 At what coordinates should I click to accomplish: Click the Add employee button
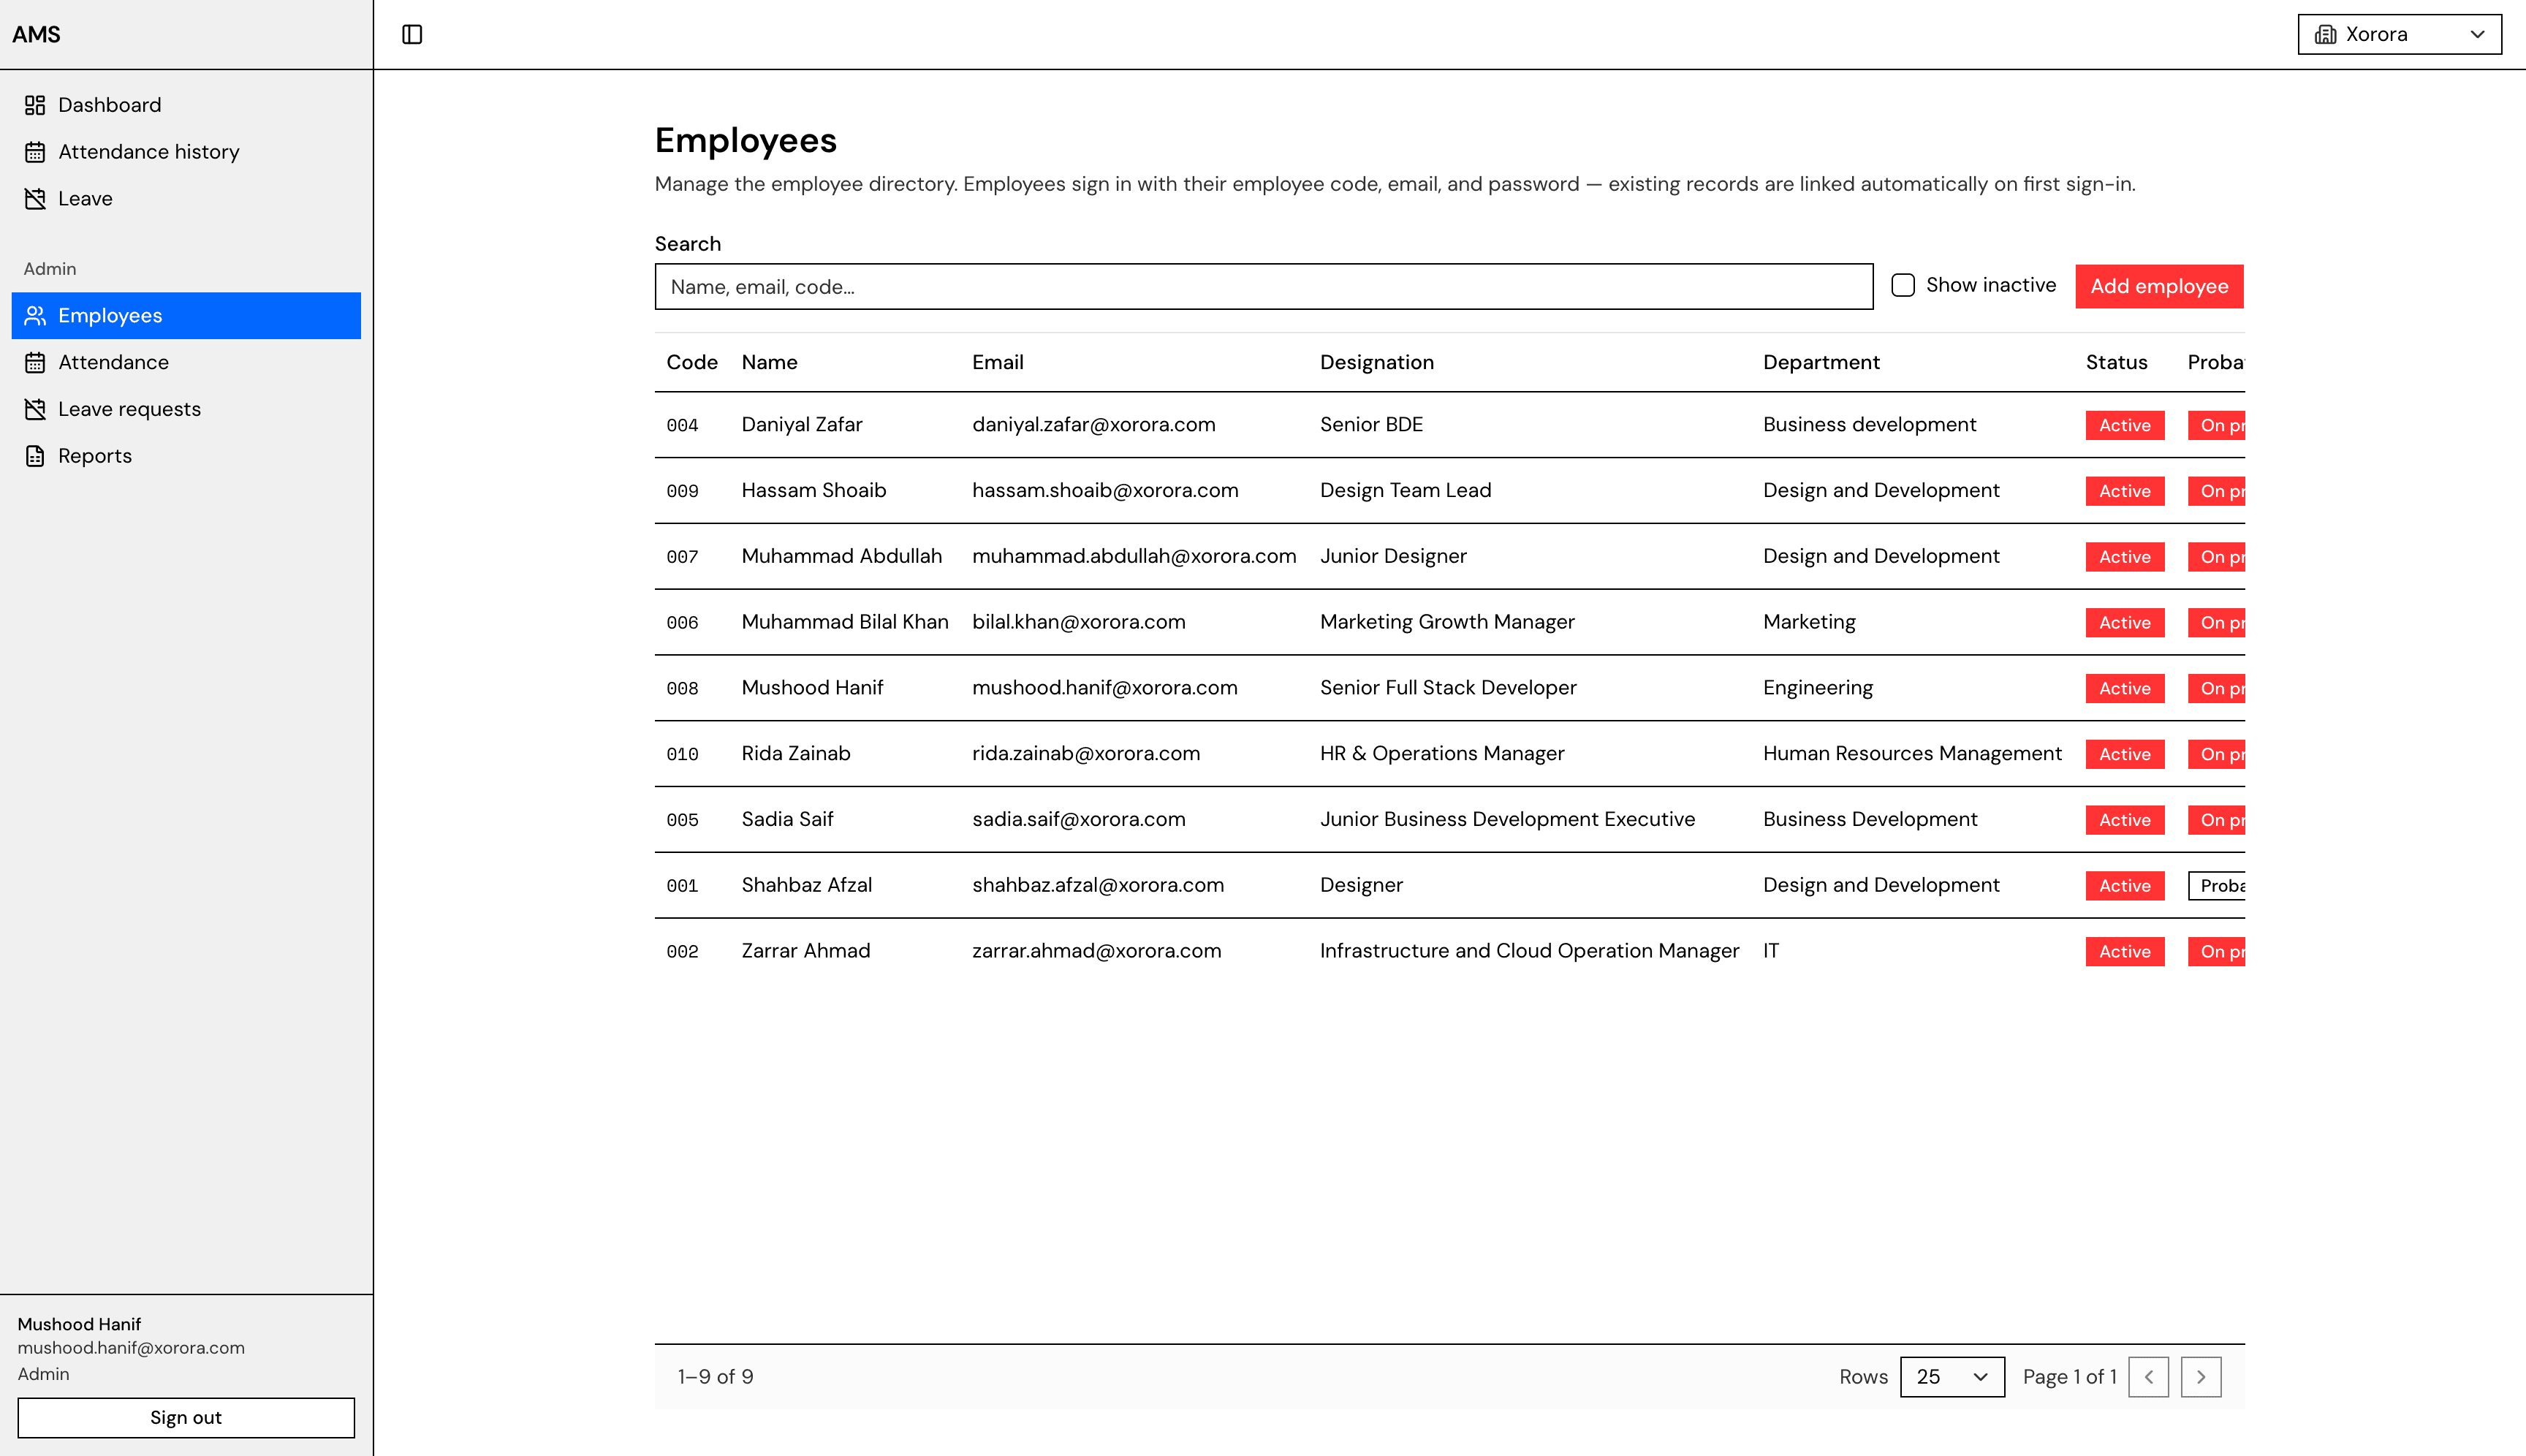pos(2159,287)
